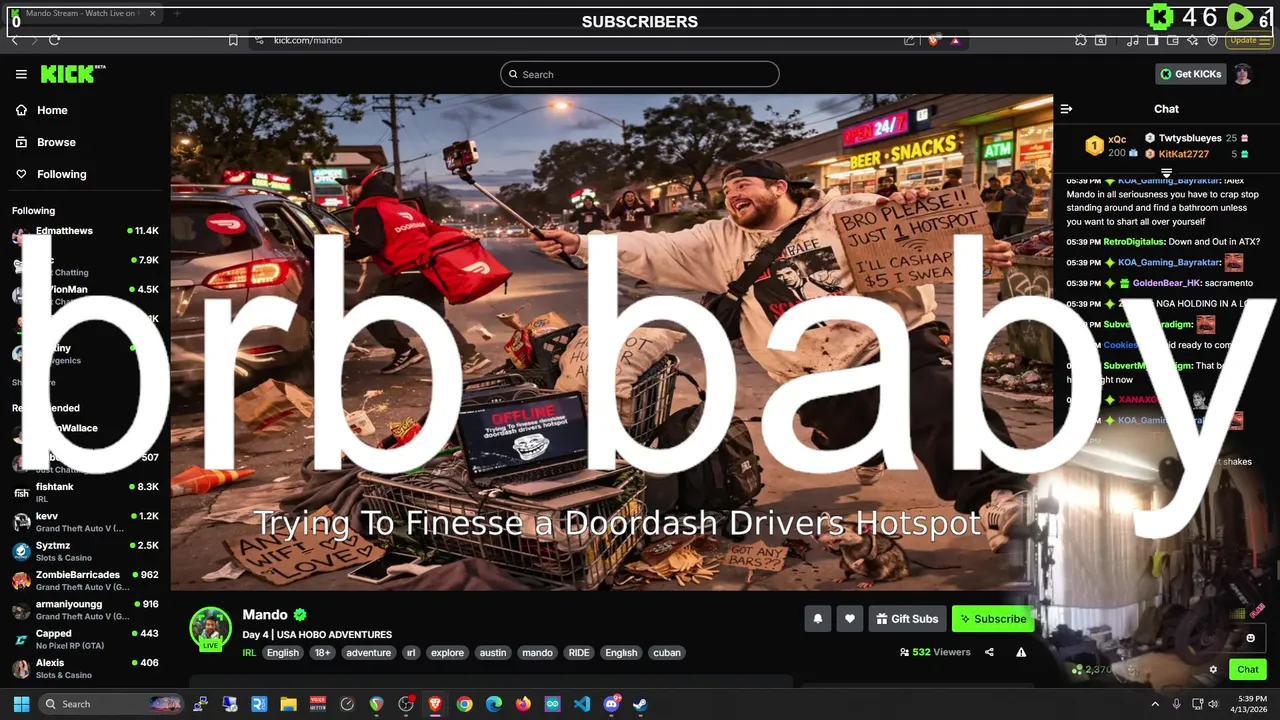Open Syztmz channel in sidebar
This screenshot has width=1280, height=720.
85,551
